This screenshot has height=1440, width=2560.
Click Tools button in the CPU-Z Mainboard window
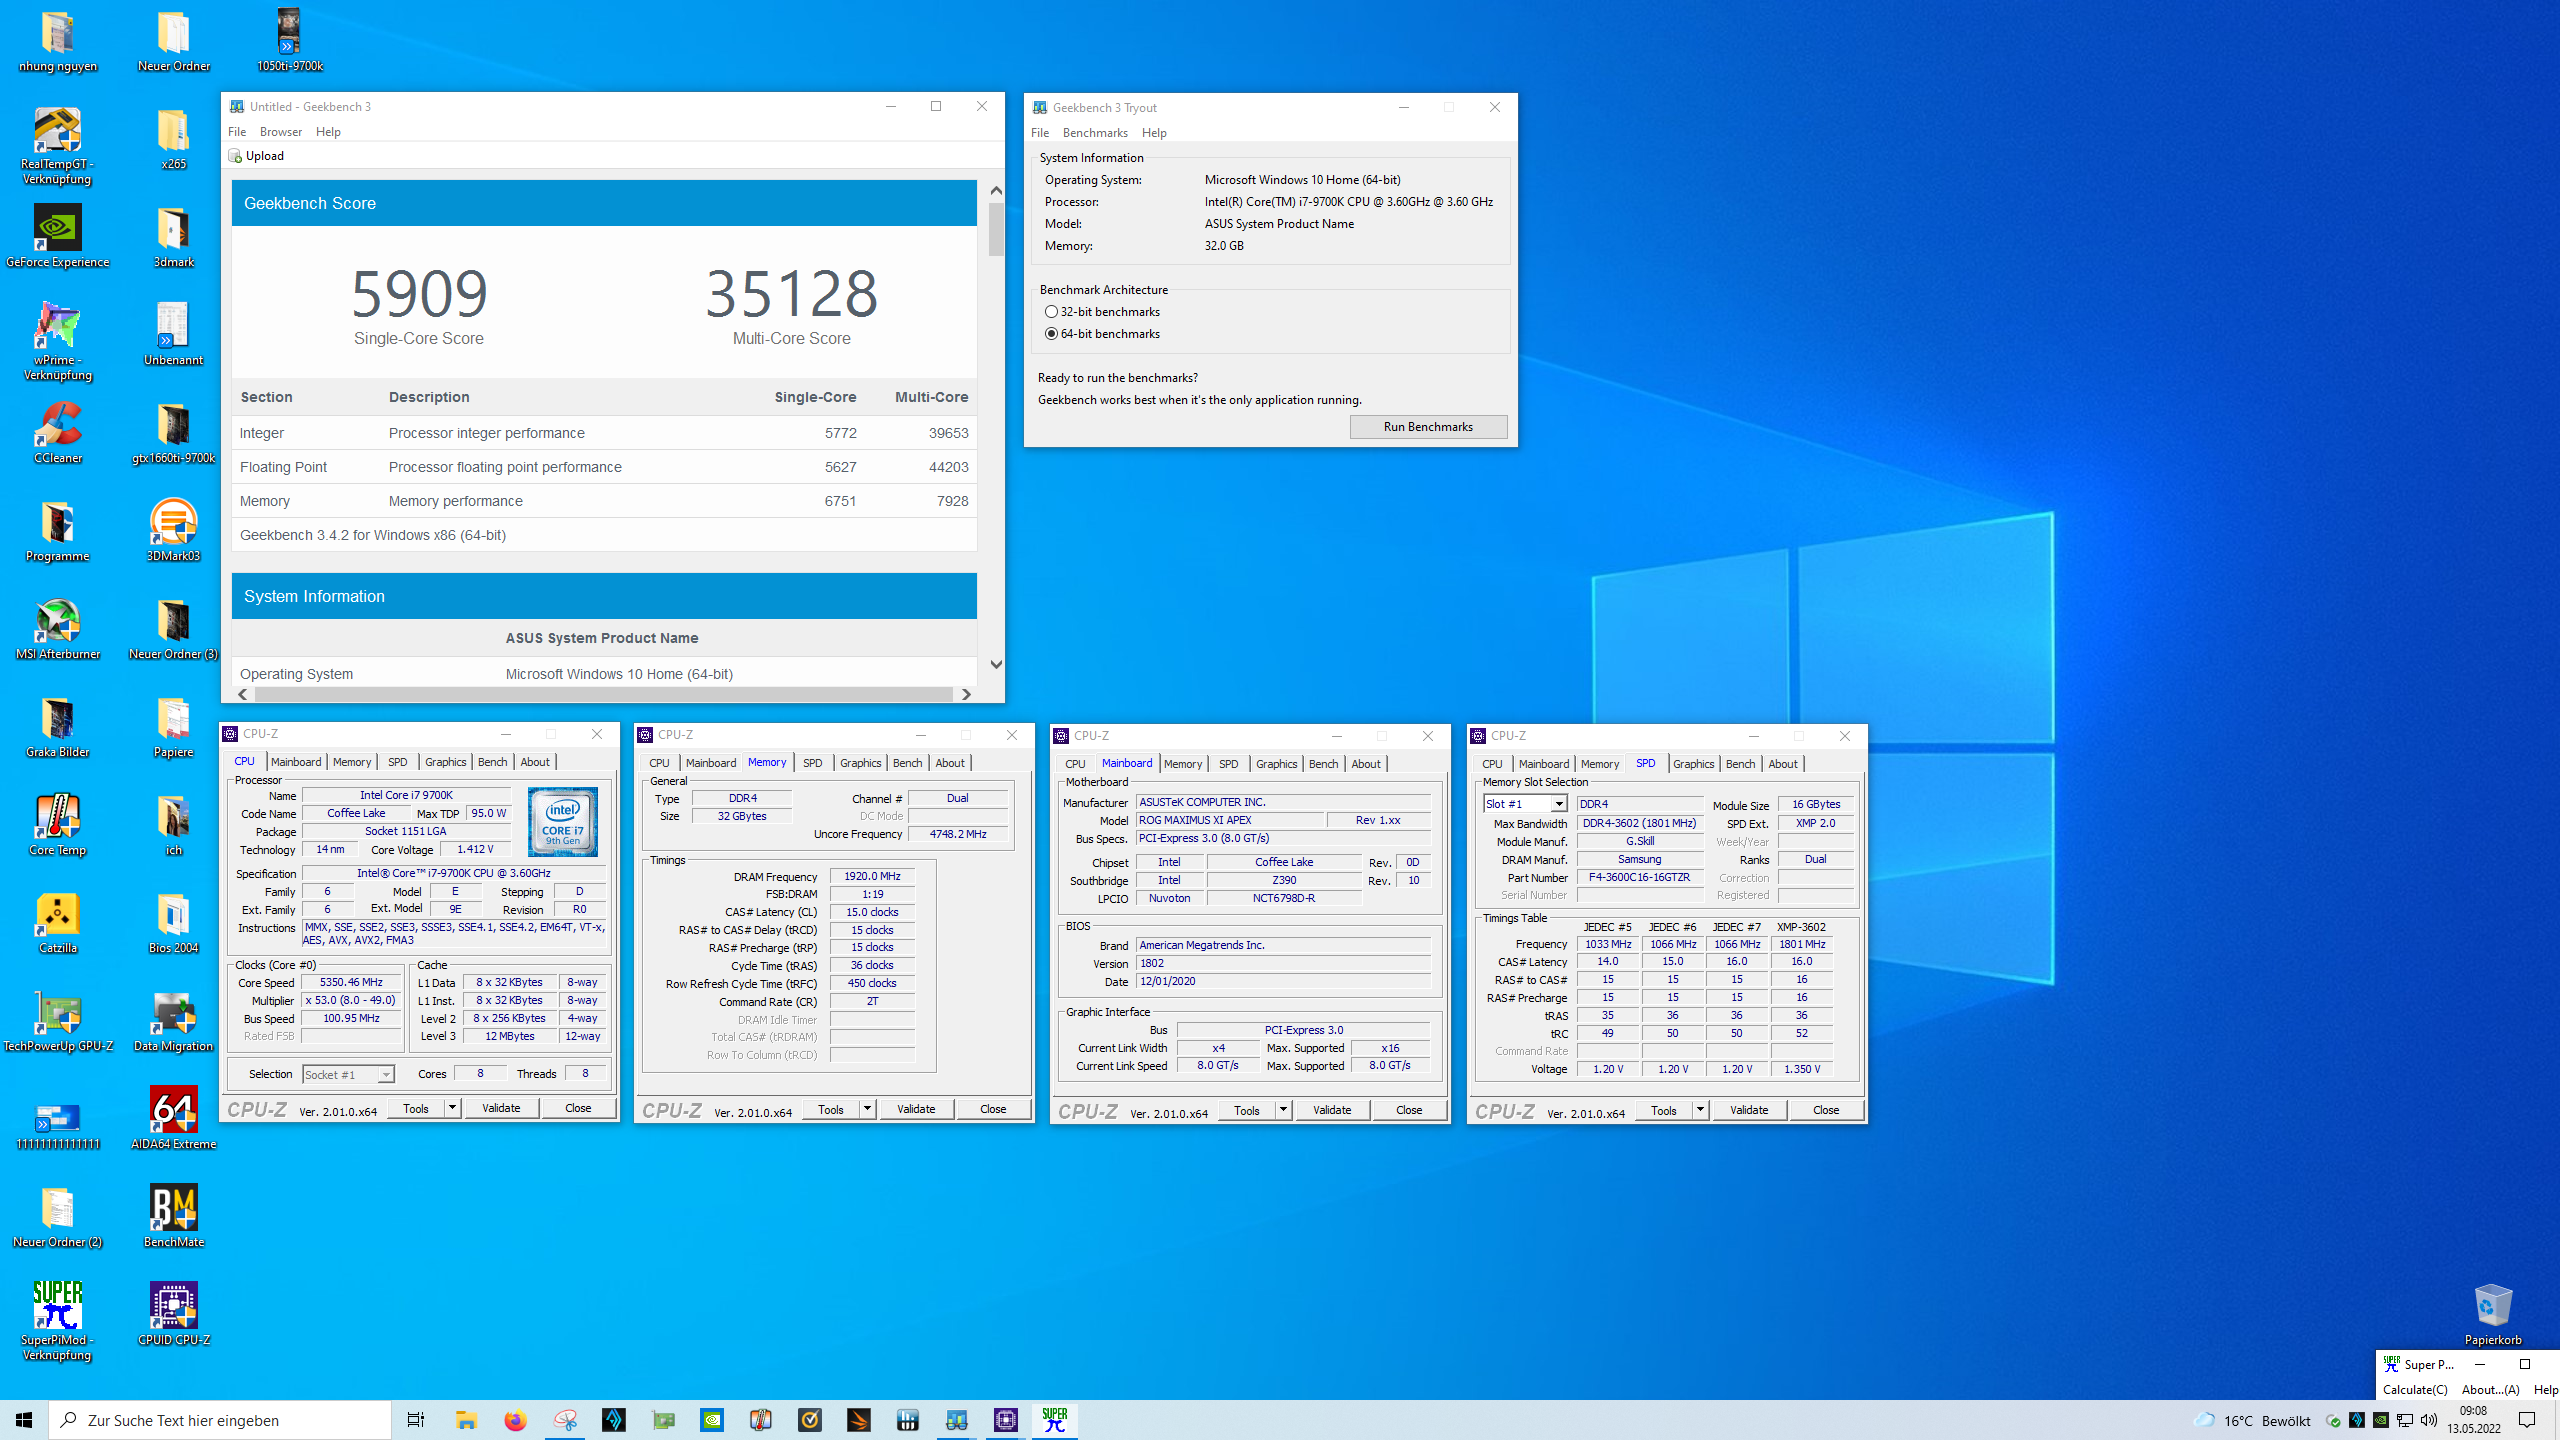(x=1247, y=1110)
